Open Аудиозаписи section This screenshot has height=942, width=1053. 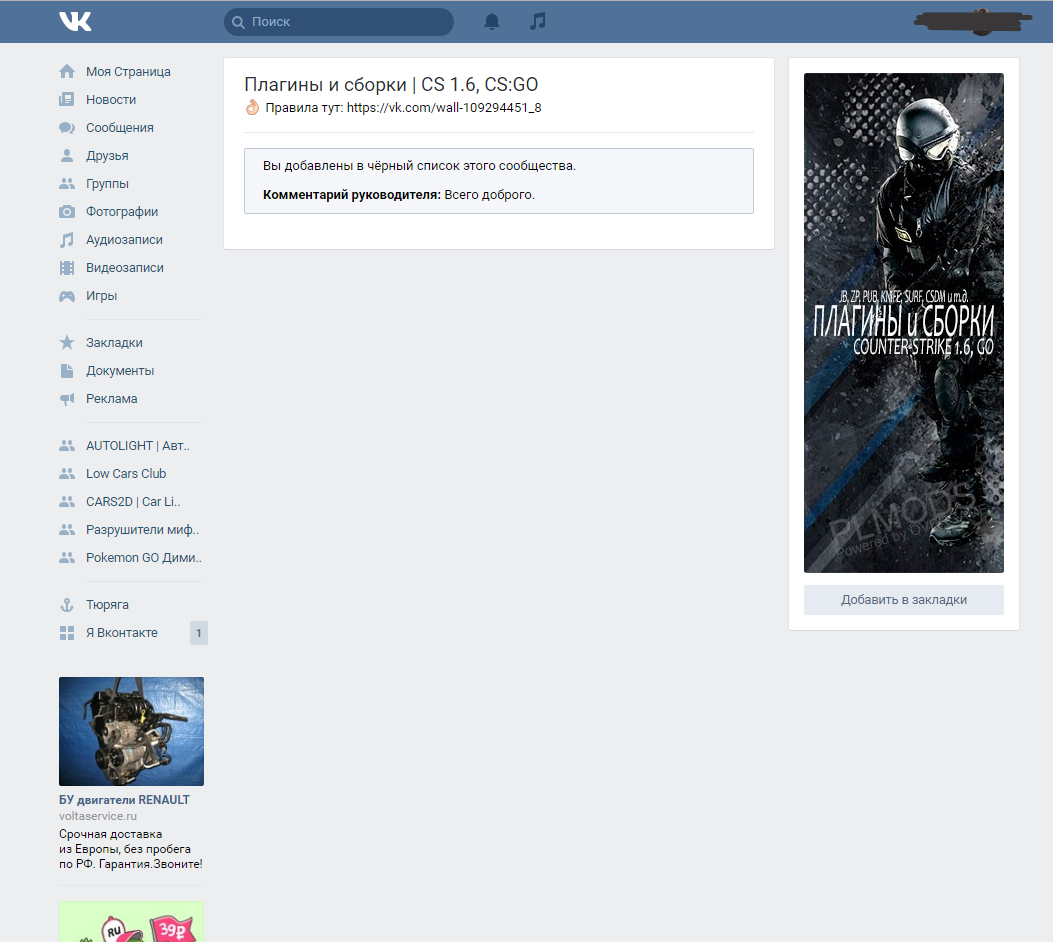124,240
